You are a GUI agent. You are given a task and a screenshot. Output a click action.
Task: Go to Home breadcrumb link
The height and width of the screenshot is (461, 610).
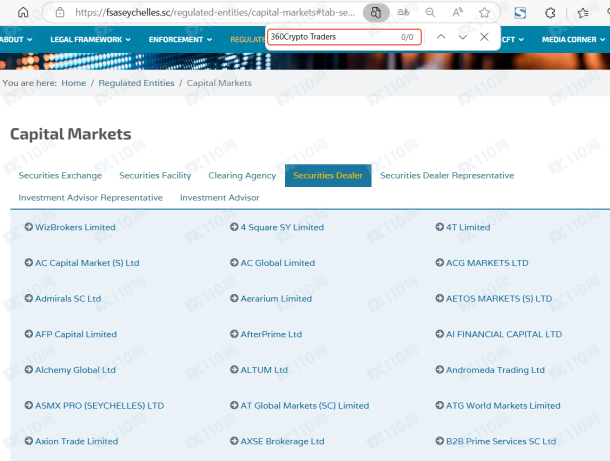pyautogui.click(x=74, y=83)
